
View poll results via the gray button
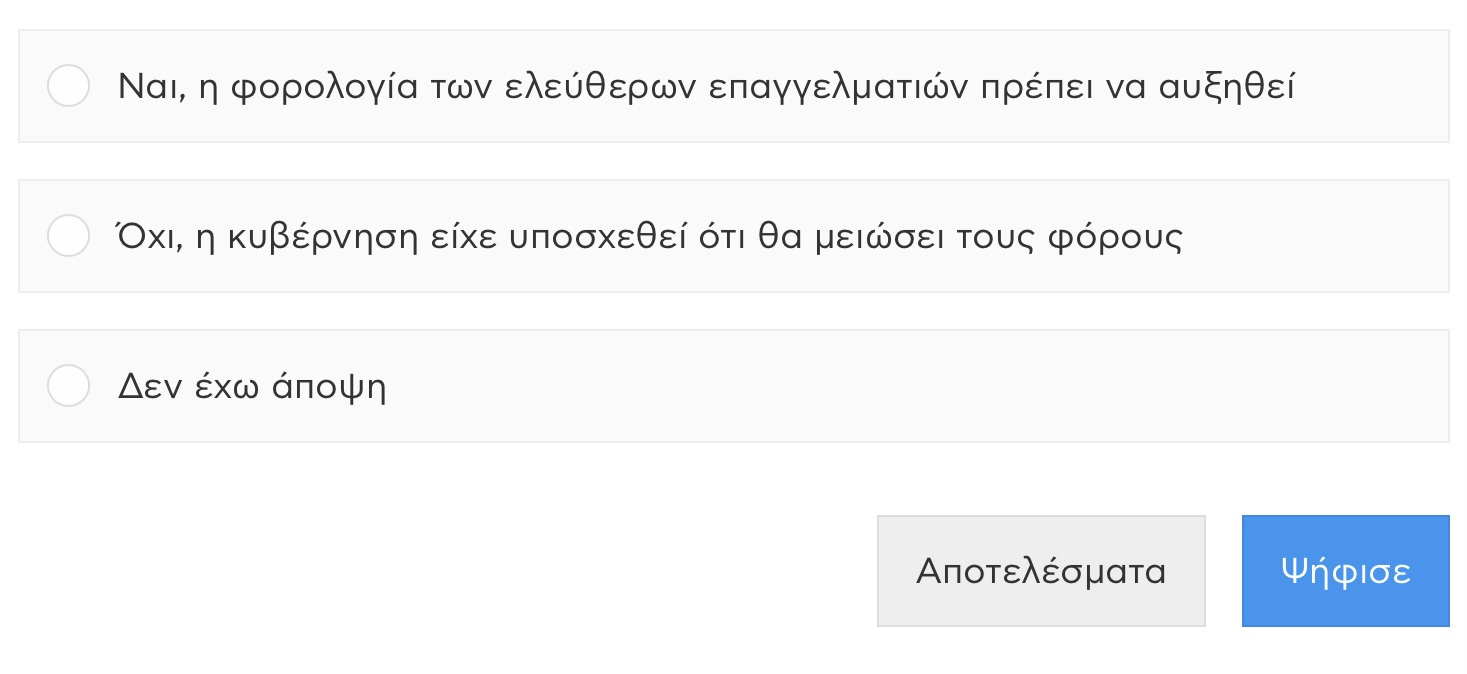tap(1041, 571)
